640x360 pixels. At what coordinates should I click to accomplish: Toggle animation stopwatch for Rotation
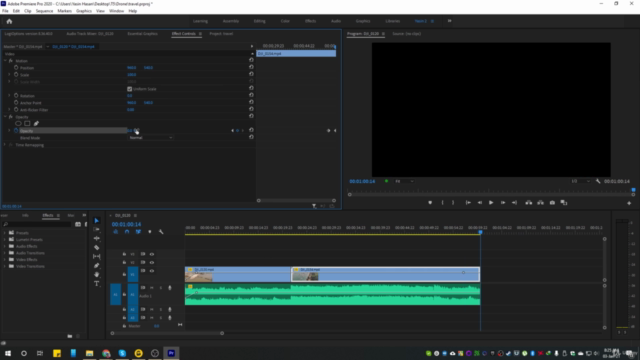16,95
